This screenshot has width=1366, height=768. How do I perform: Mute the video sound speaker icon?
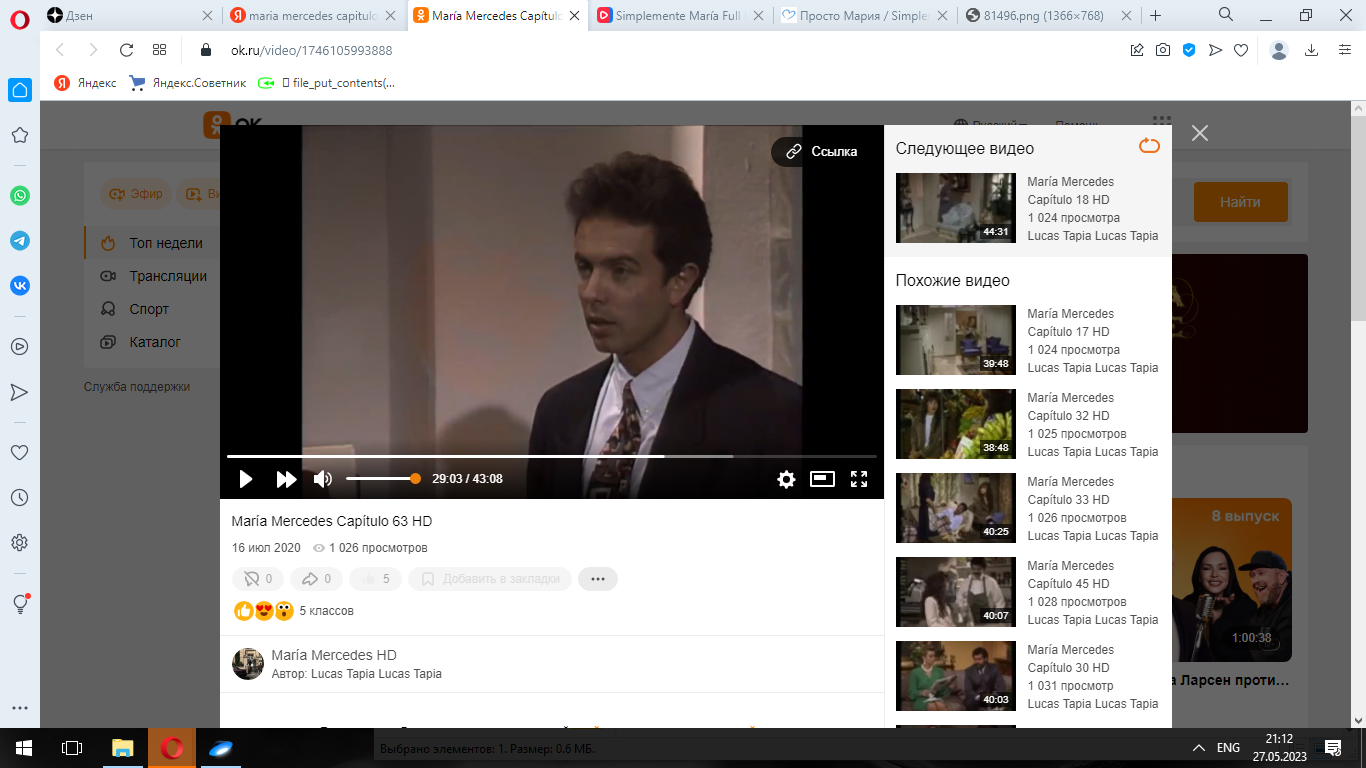322,479
